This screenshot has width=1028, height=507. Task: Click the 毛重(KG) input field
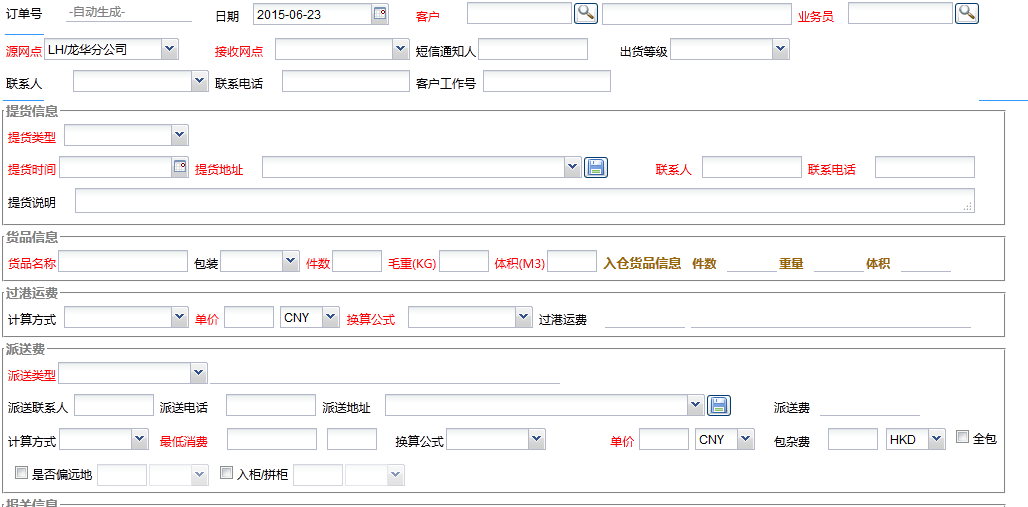tap(464, 262)
